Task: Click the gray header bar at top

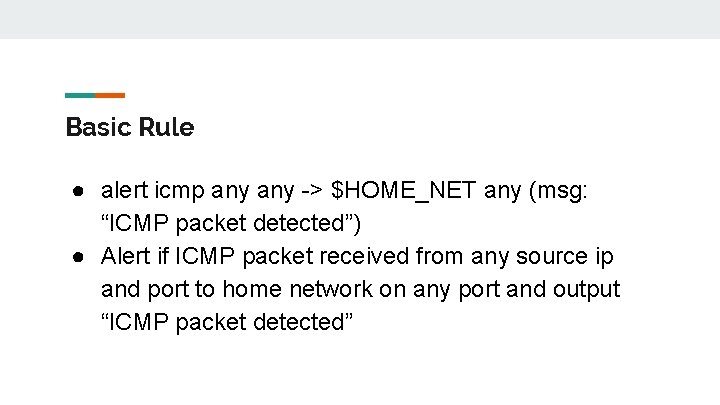Action: tap(360, 19)
